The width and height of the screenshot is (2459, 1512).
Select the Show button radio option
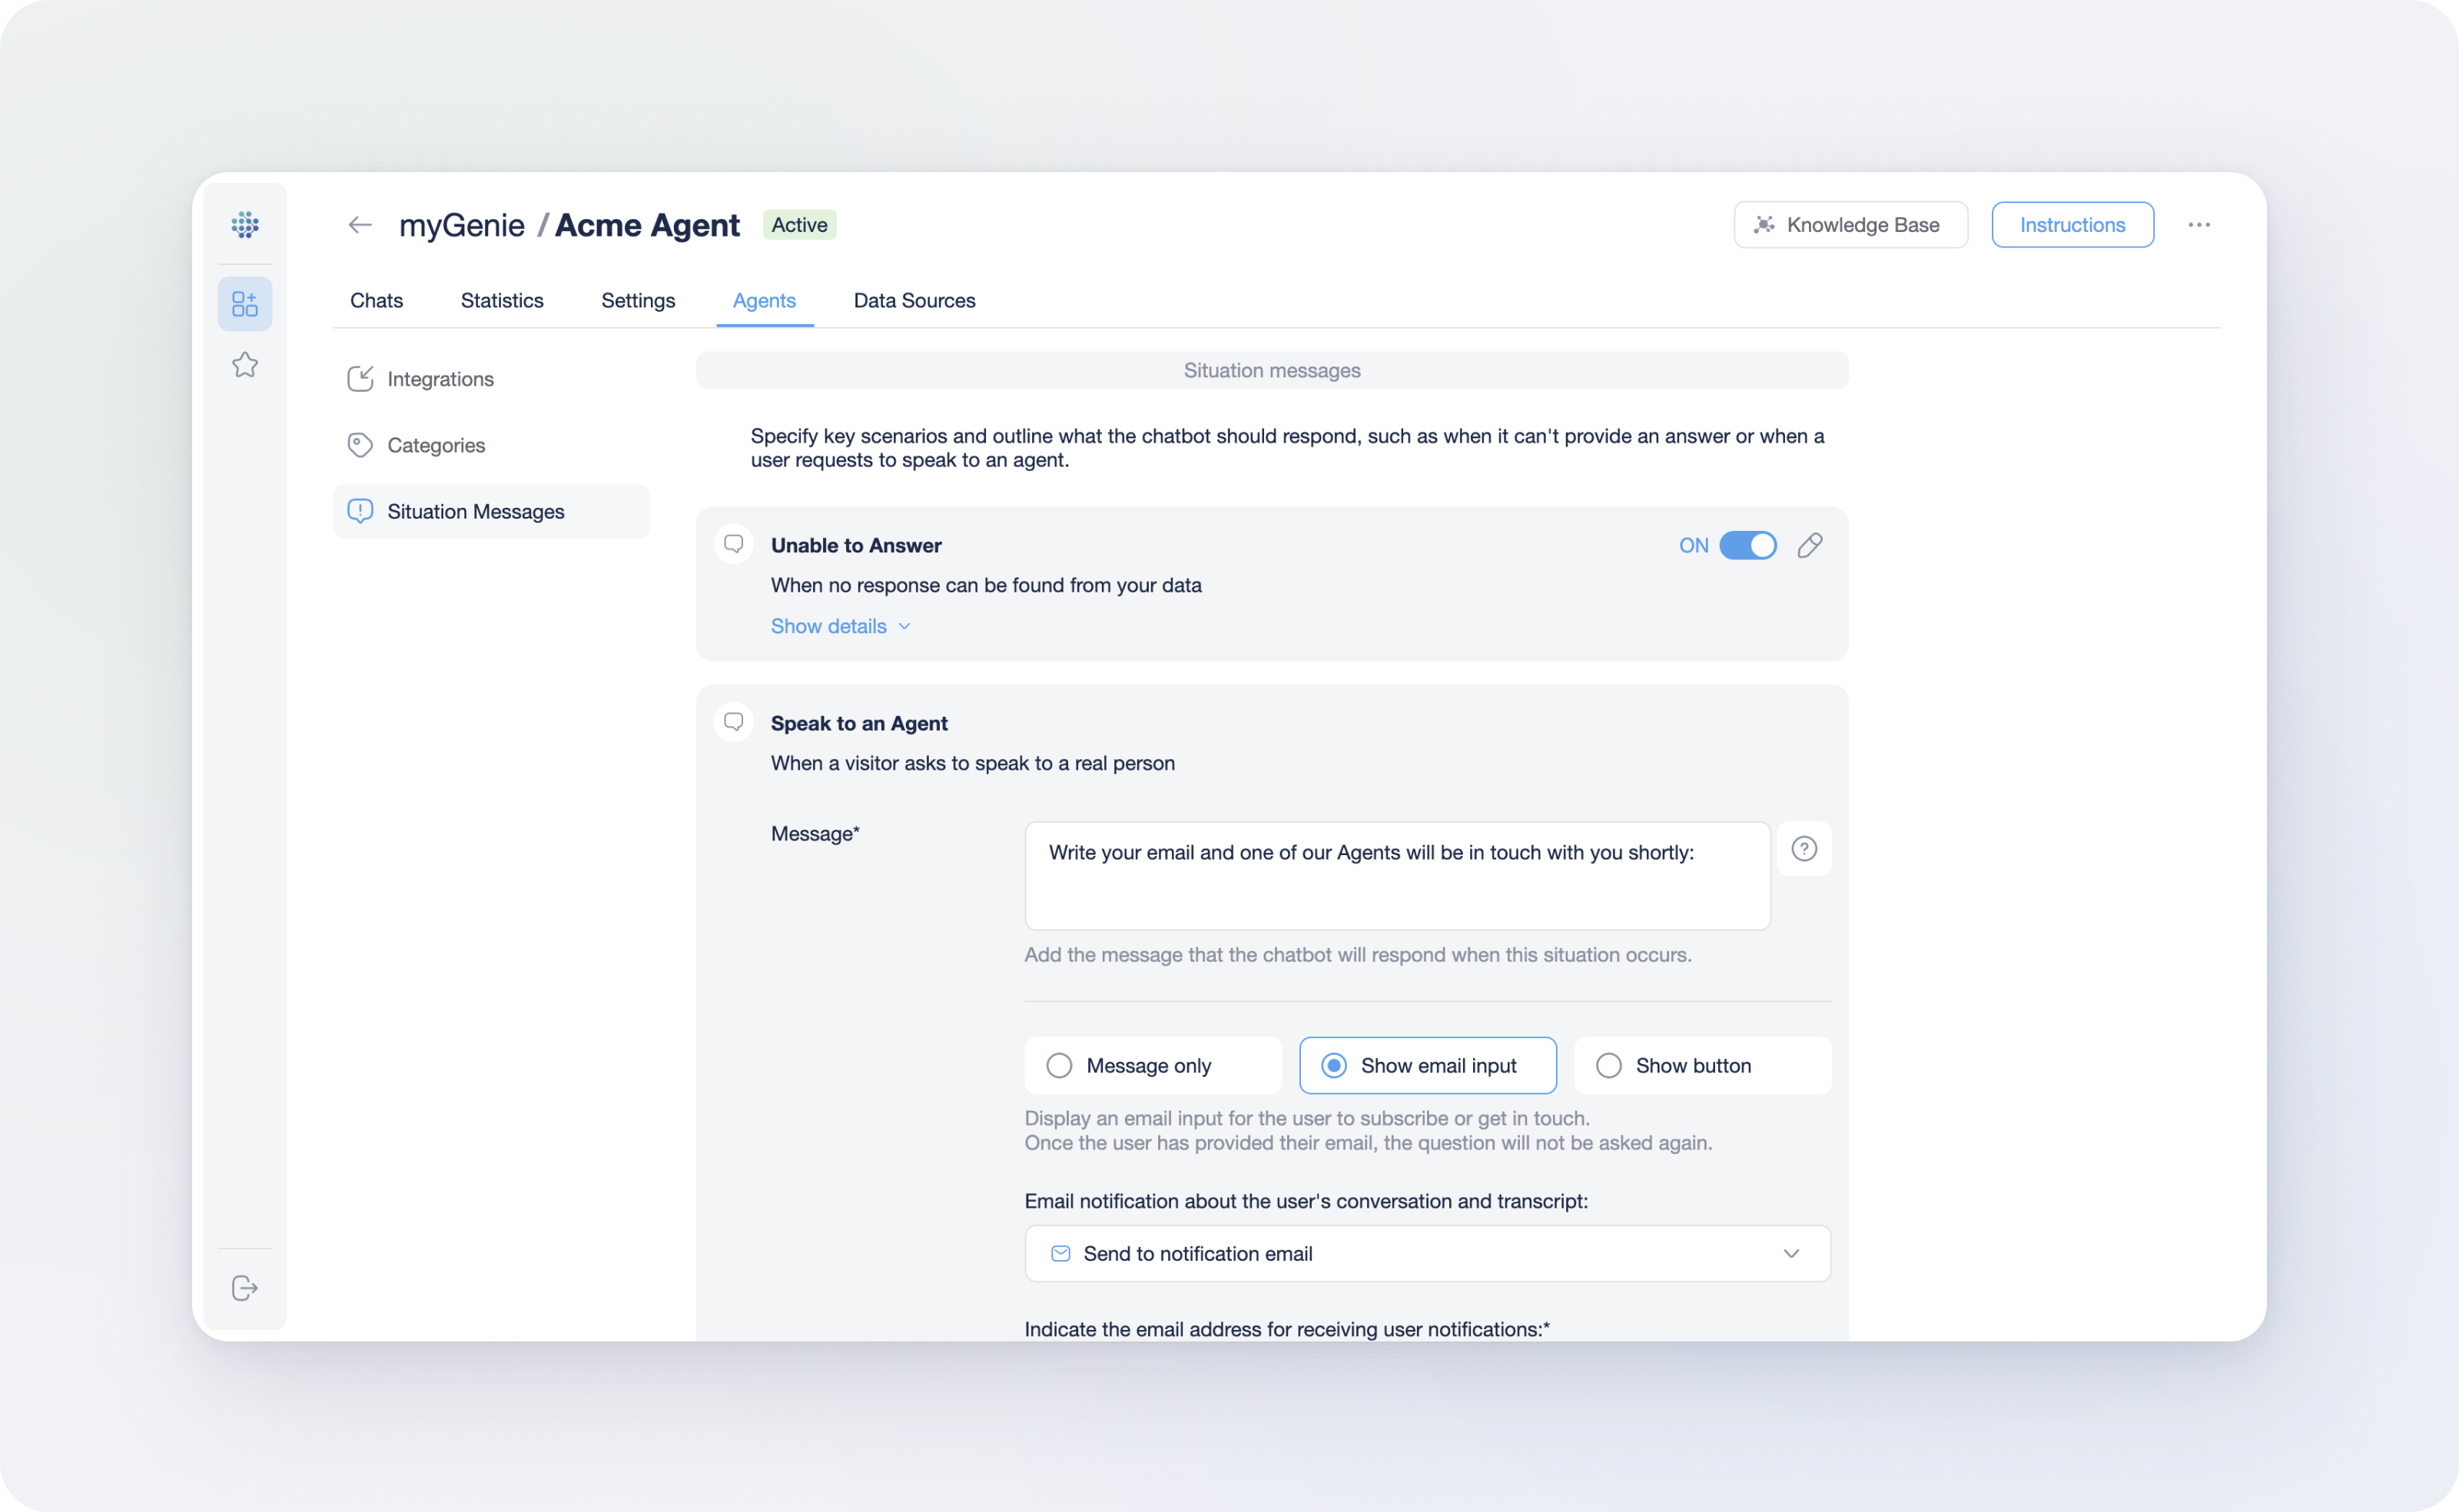pyautogui.click(x=1609, y=1066)
